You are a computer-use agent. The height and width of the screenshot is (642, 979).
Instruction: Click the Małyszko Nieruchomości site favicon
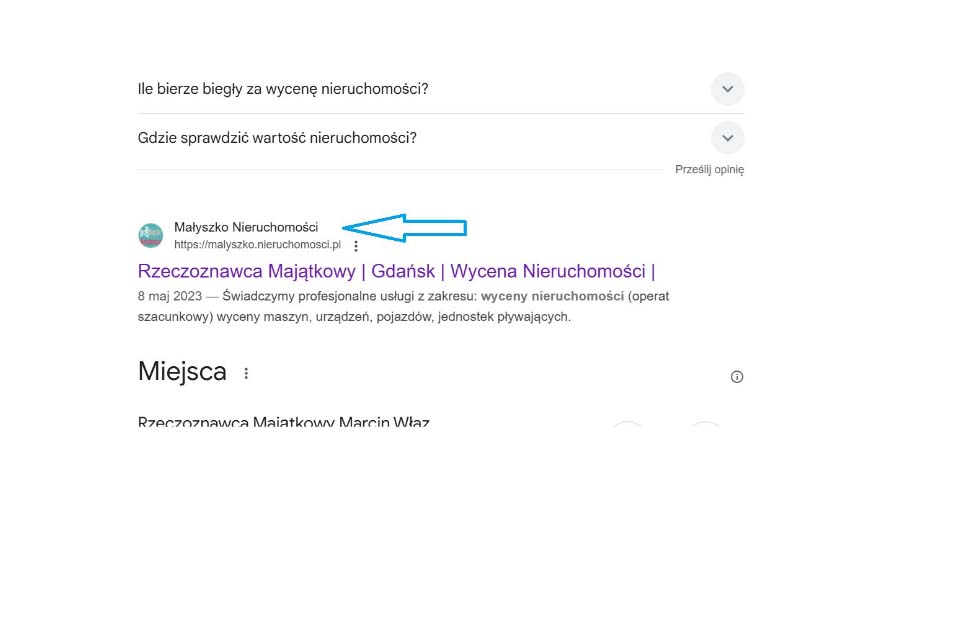pyautogui.click(x=150, y=235)
